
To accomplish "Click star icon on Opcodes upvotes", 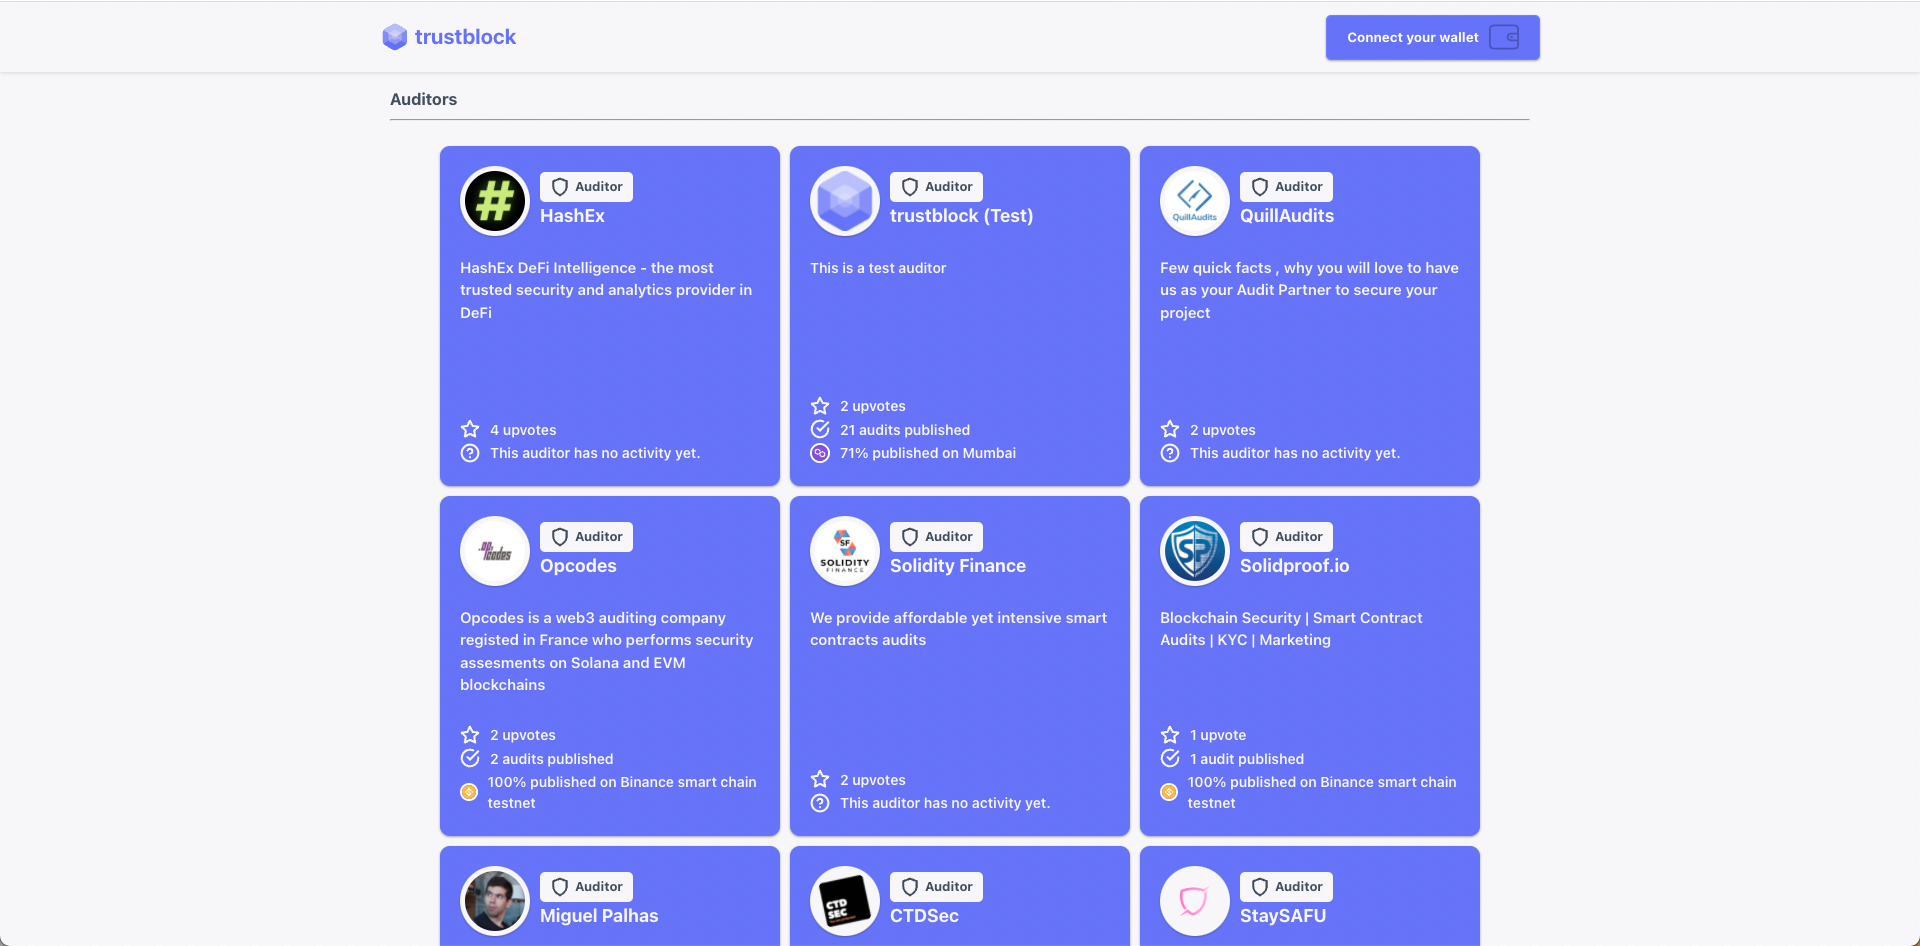I will point(470,734).
